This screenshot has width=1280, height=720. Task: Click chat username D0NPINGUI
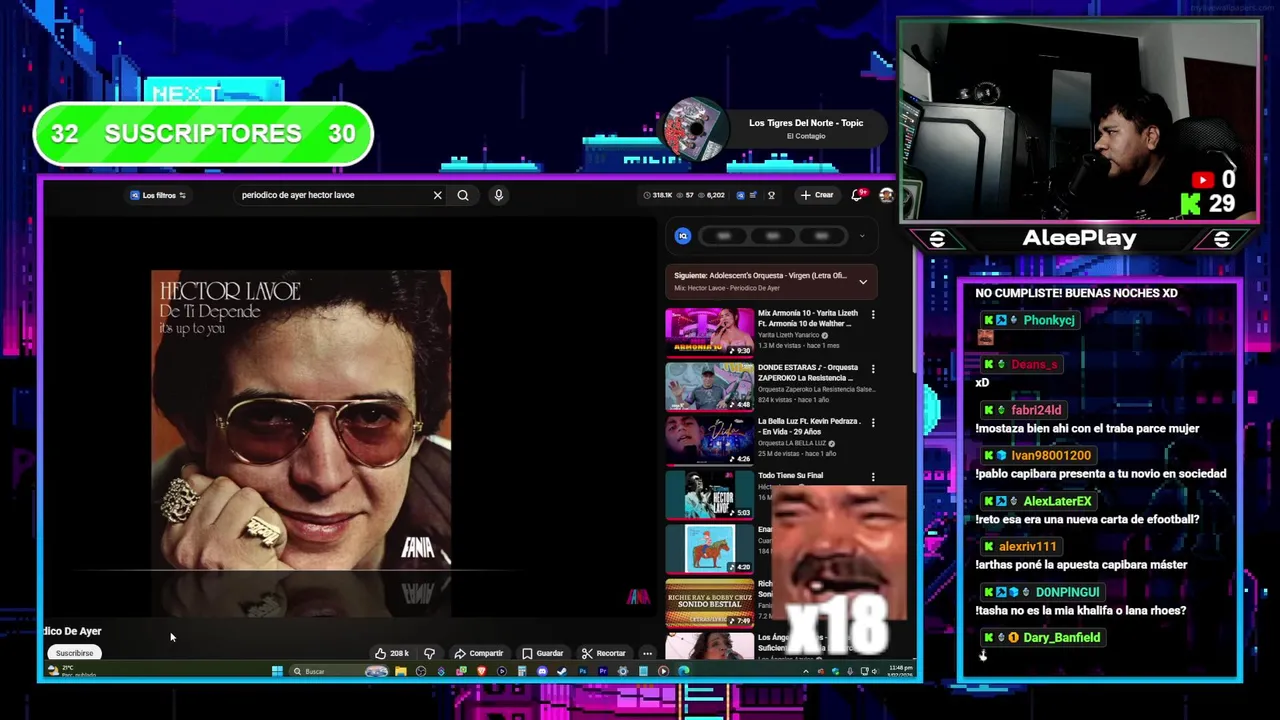pos(1067,592)
